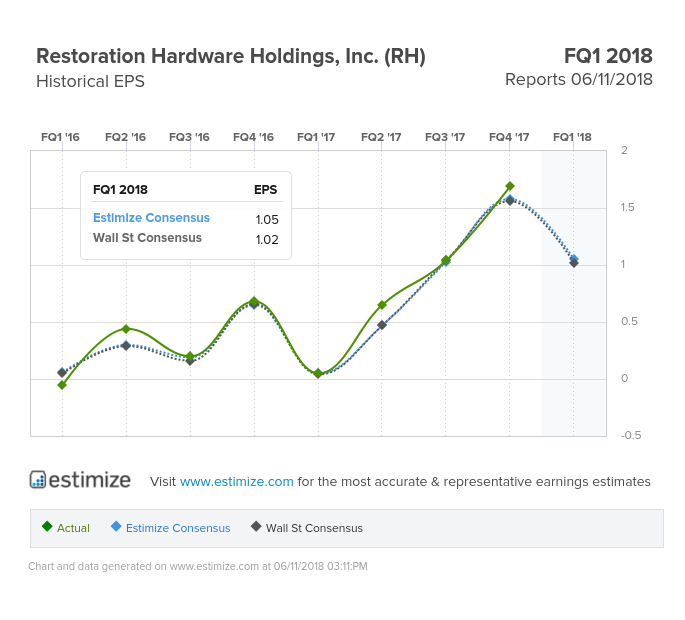Open the www.estimize.com link

[x=236, y=481]
